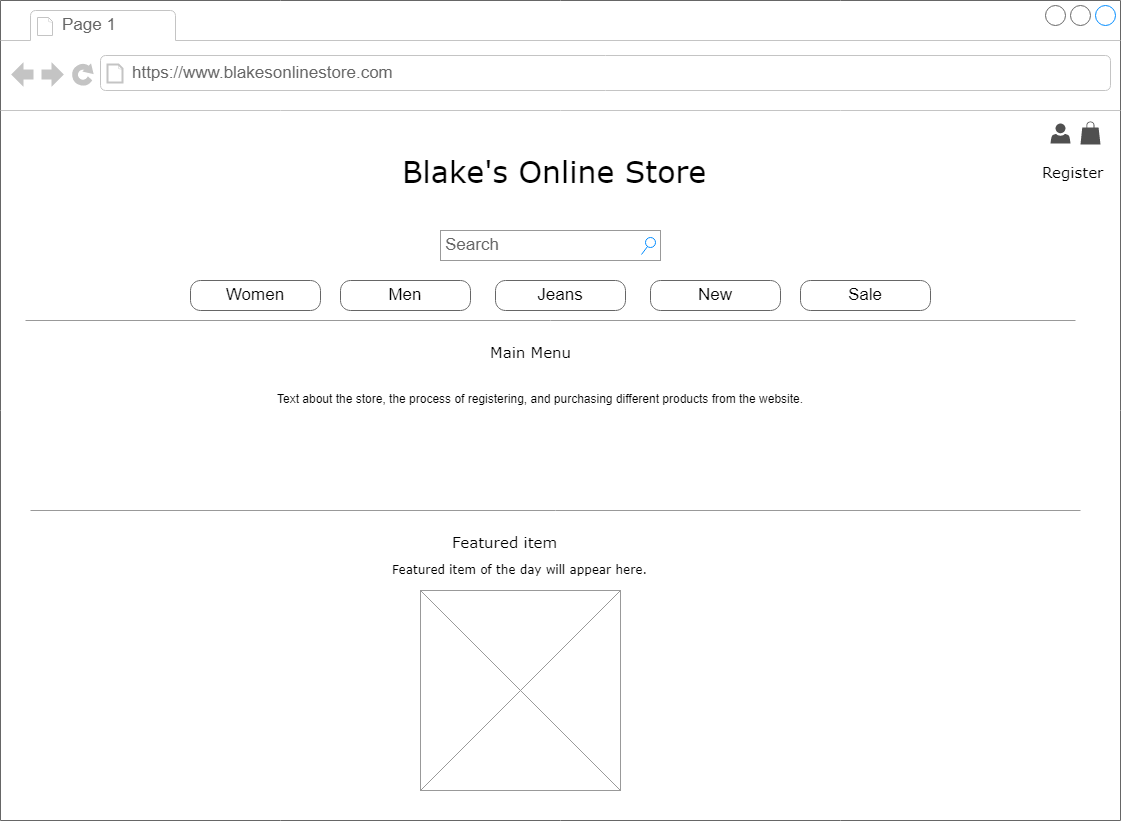Click the page refresh icon
The image size is (1121, 821).
(82, 73)
